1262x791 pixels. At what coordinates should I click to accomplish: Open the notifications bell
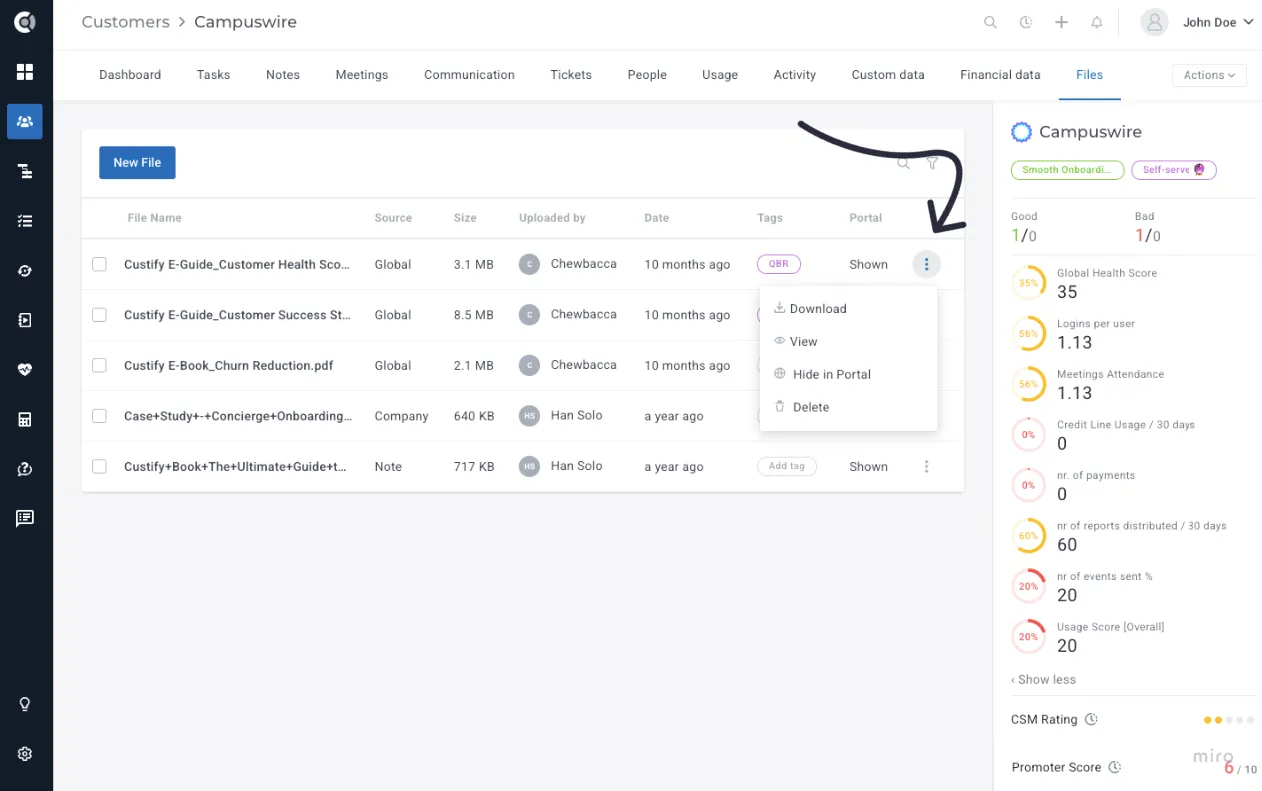(x=1097, y=22)
